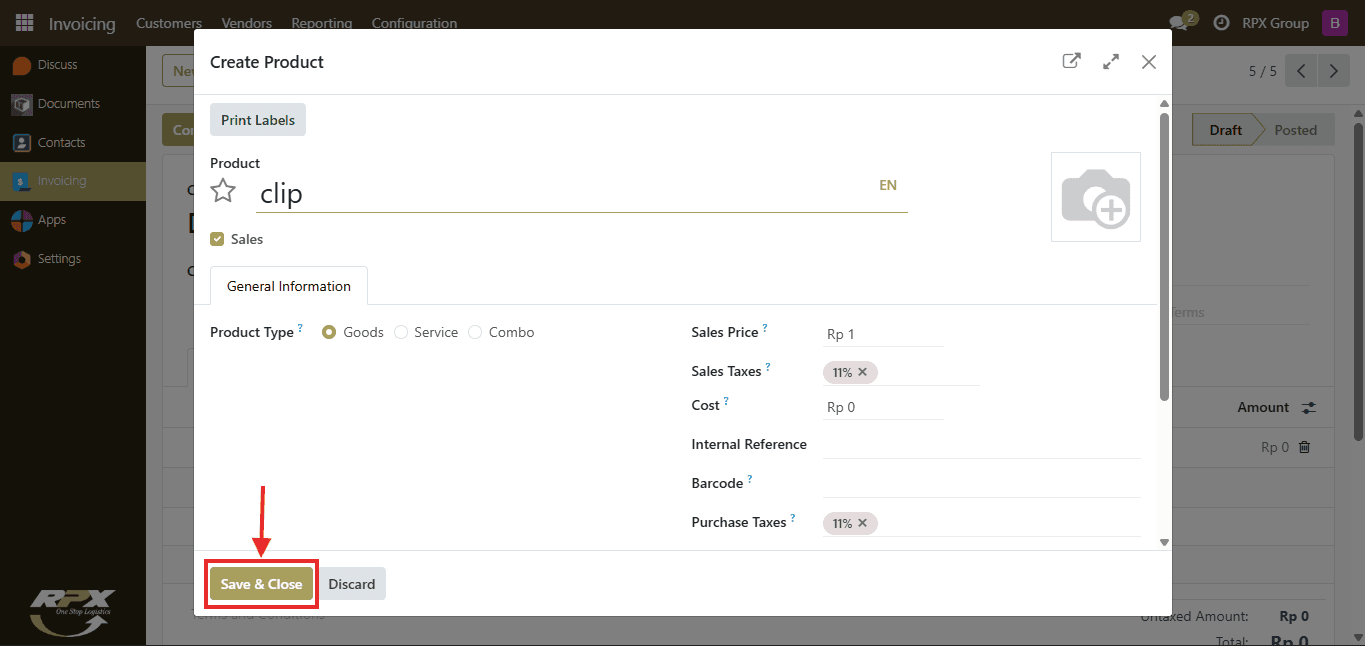1365x646 pixels.
Task: Click the Purchase Taxes tag field
Action: (x=982, y=523)
